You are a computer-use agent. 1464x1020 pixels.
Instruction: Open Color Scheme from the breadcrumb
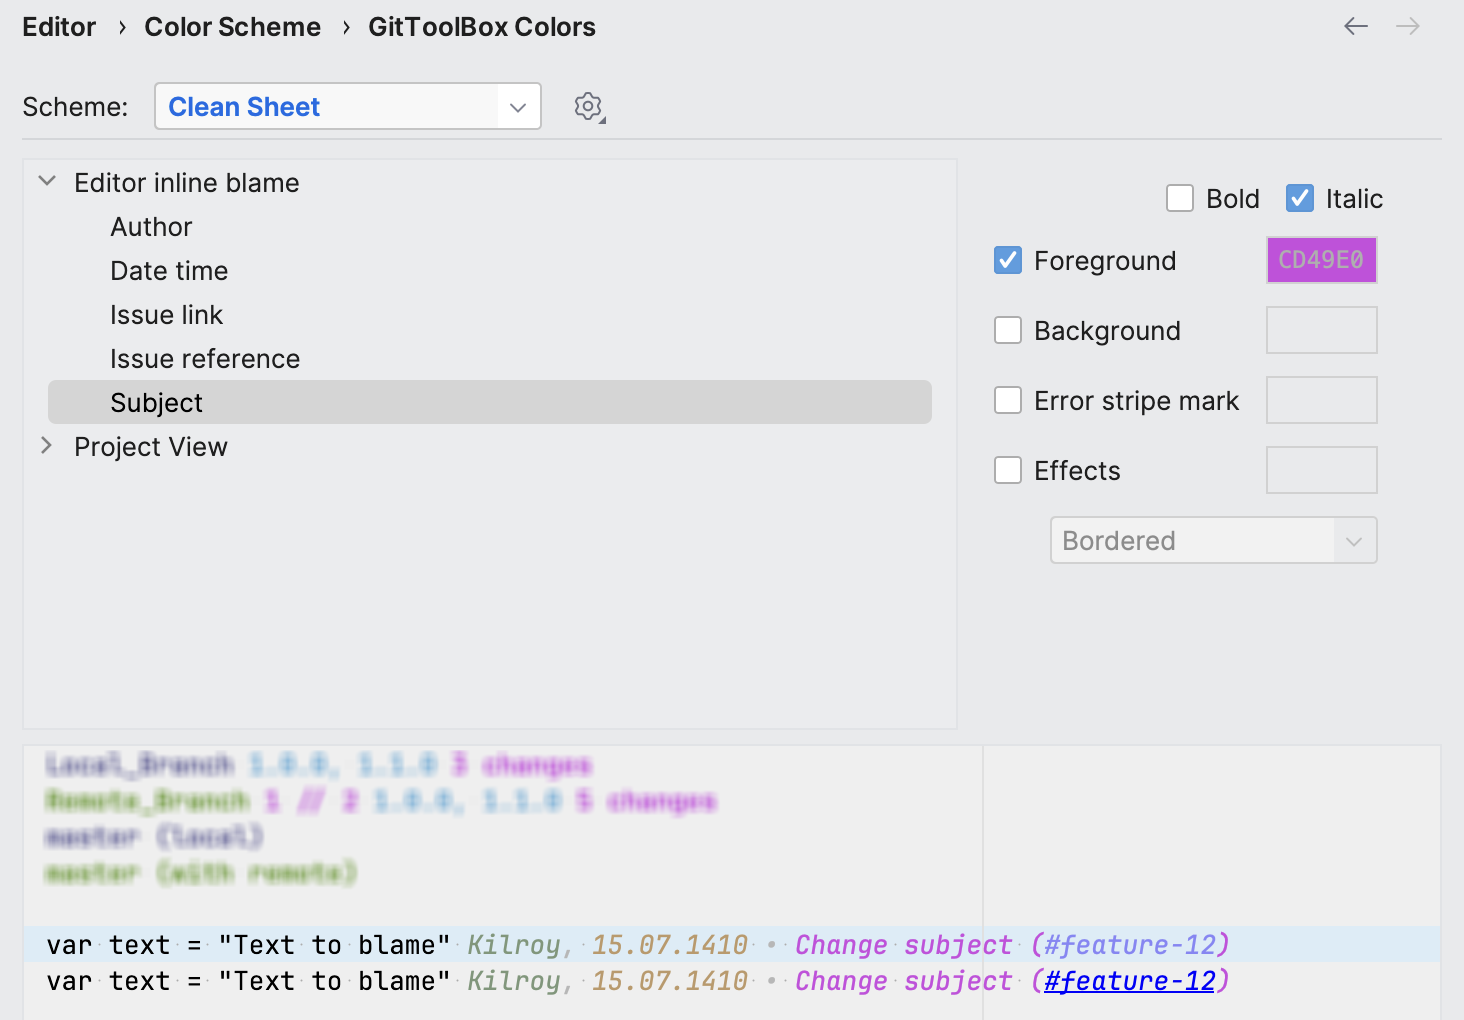coord(232,26)
